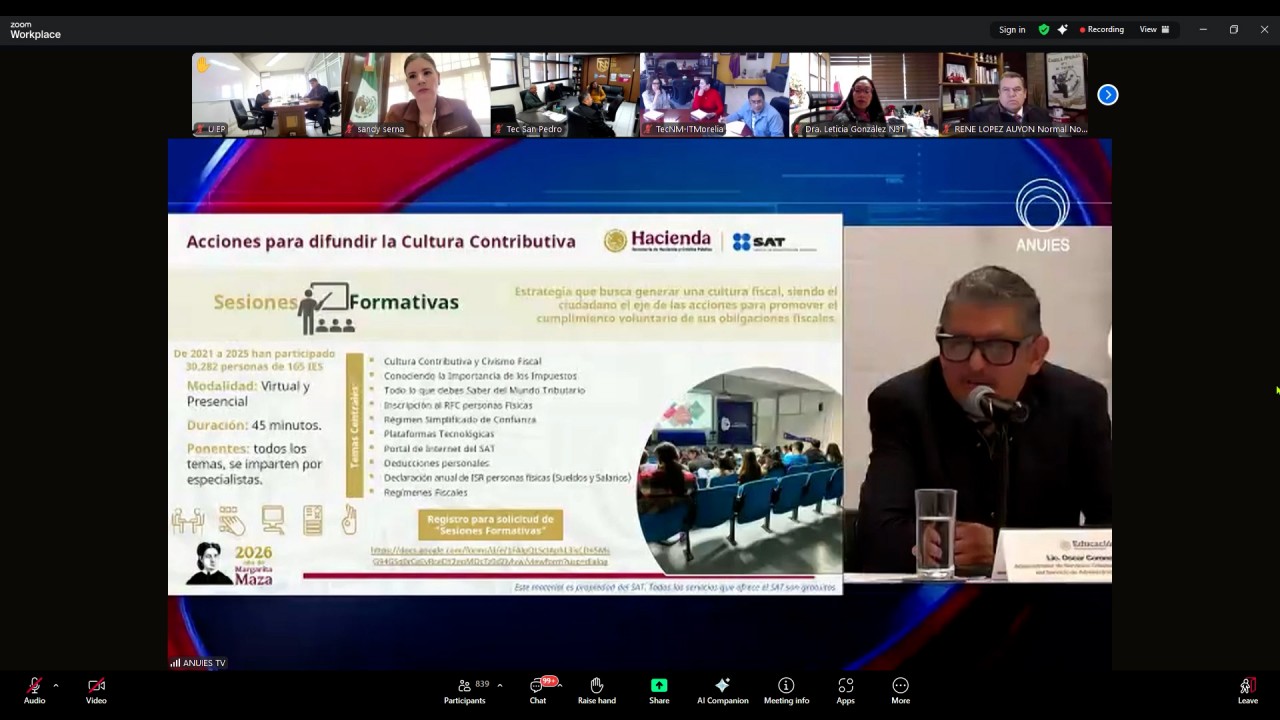This screenshot has width=1280, height=720.
Task: Show Meeting info details
Action: point(786,690)
